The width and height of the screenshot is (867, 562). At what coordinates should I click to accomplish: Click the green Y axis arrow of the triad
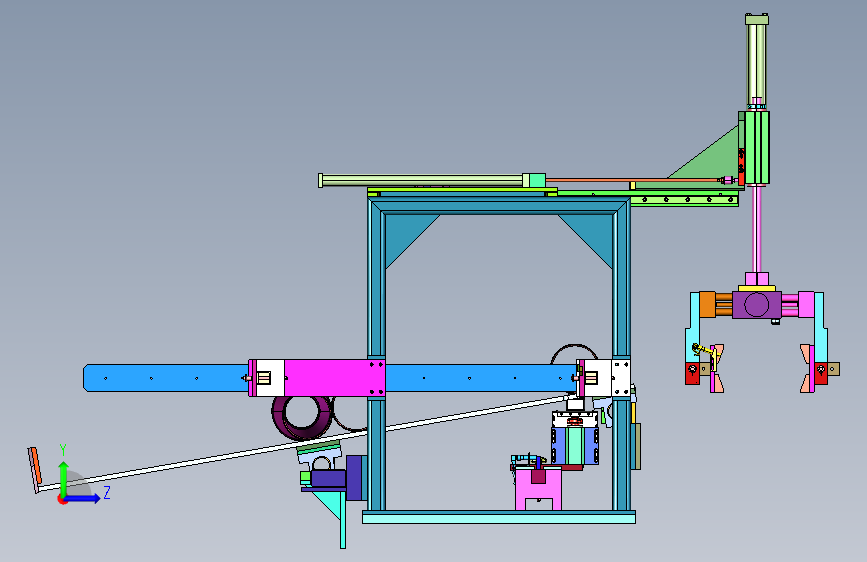point(63,478)
